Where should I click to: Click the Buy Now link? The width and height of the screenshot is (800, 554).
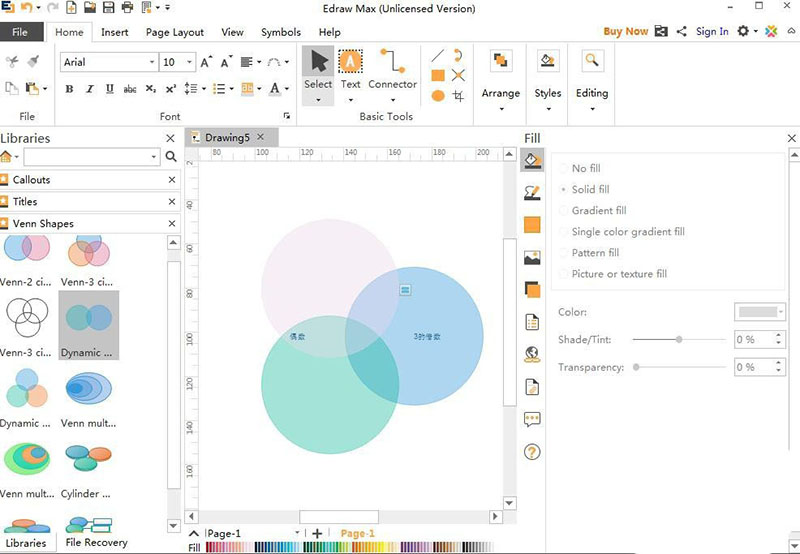(626, 32)
